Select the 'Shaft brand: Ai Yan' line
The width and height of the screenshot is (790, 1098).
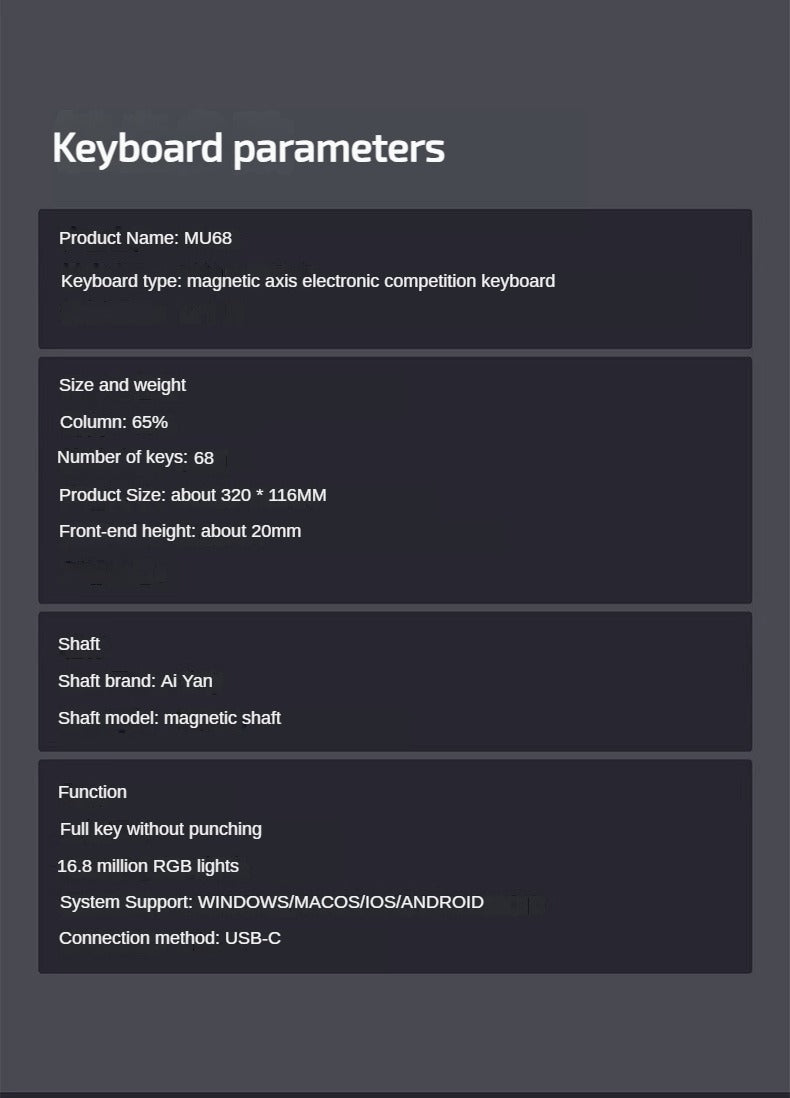pyautogui.click(x=135, y=681)
